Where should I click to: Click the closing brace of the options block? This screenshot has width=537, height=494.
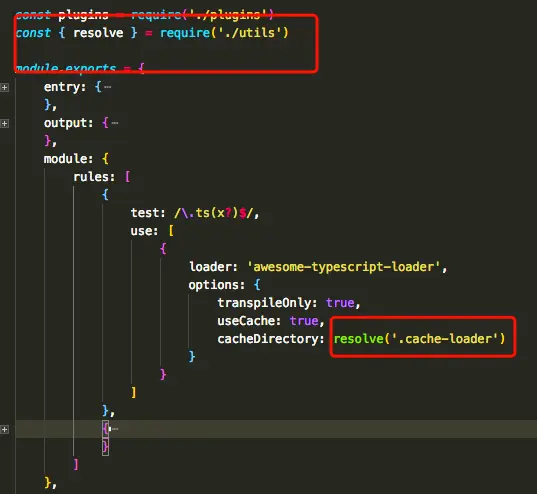pyautogui.click(x=192, y=357)
